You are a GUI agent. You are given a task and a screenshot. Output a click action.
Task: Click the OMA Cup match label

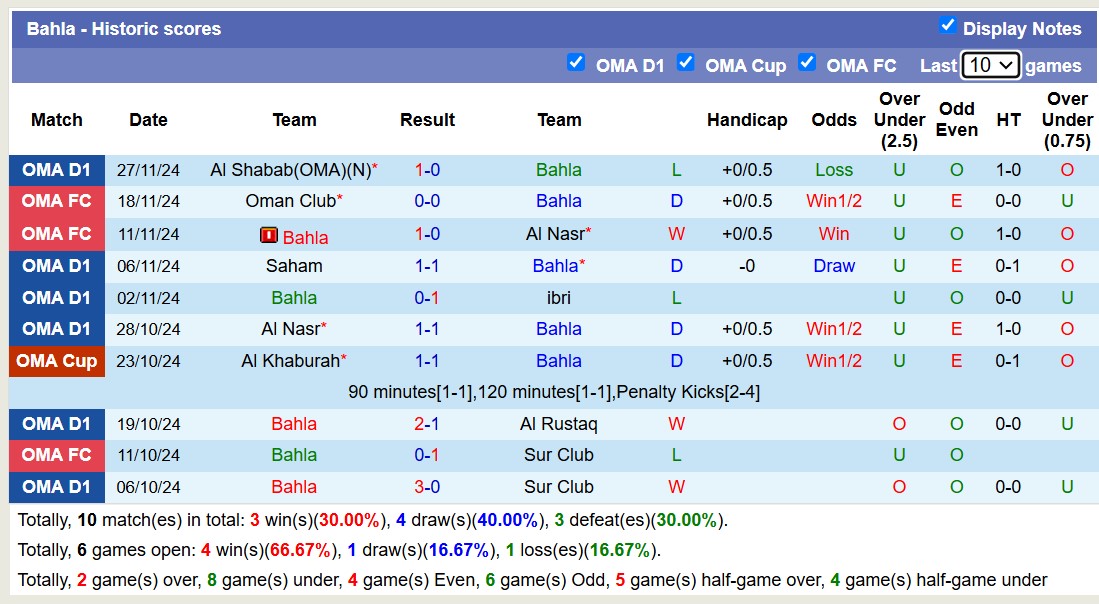click(x=57, y=361)
